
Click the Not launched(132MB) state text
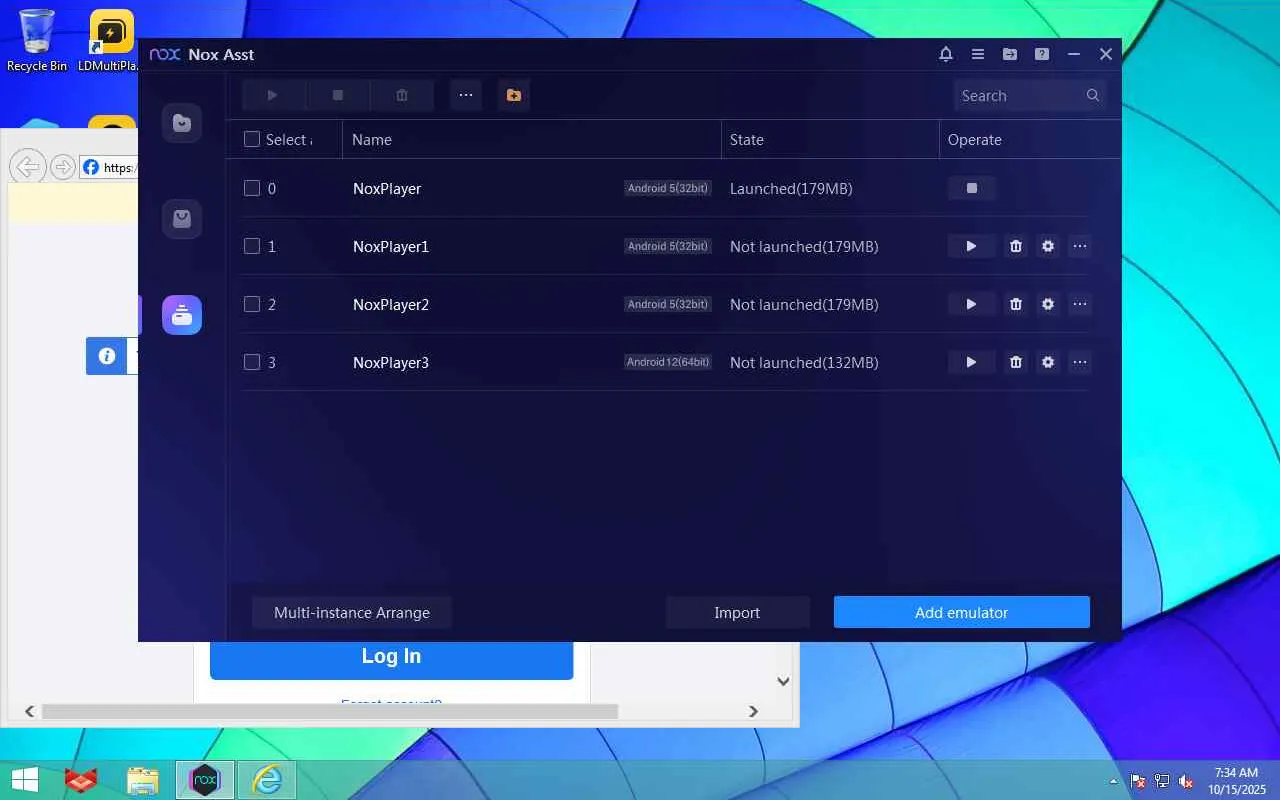(x=804, y=362)
